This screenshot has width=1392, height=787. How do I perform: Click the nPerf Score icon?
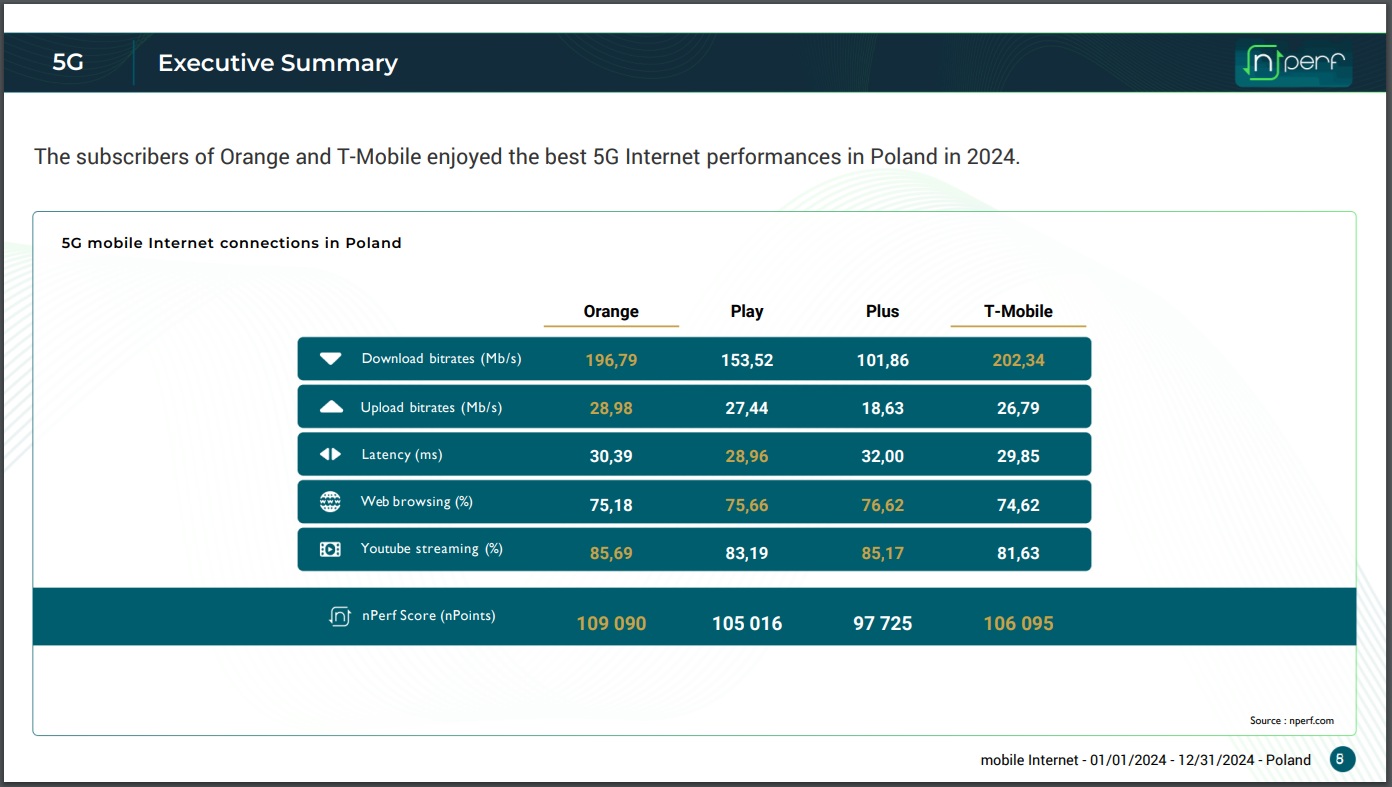[340, 616]
